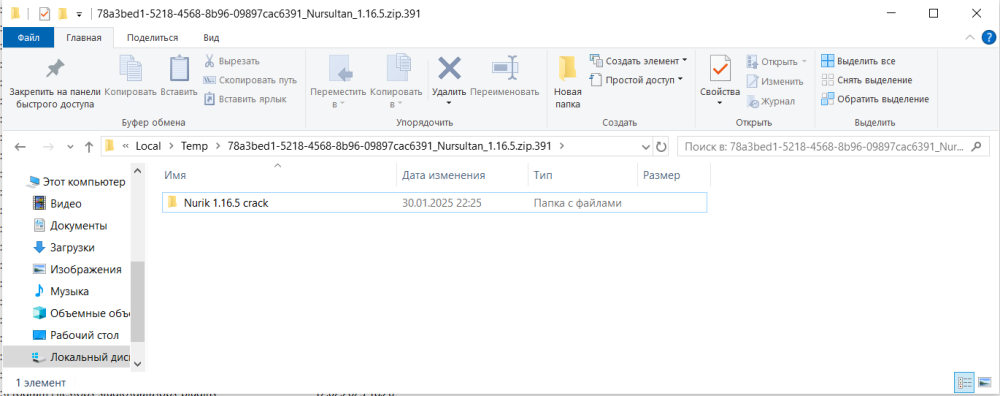Click the Открыть ribbon command
This screenshot has height=396, width=1000.
click(x=777, y=62)
